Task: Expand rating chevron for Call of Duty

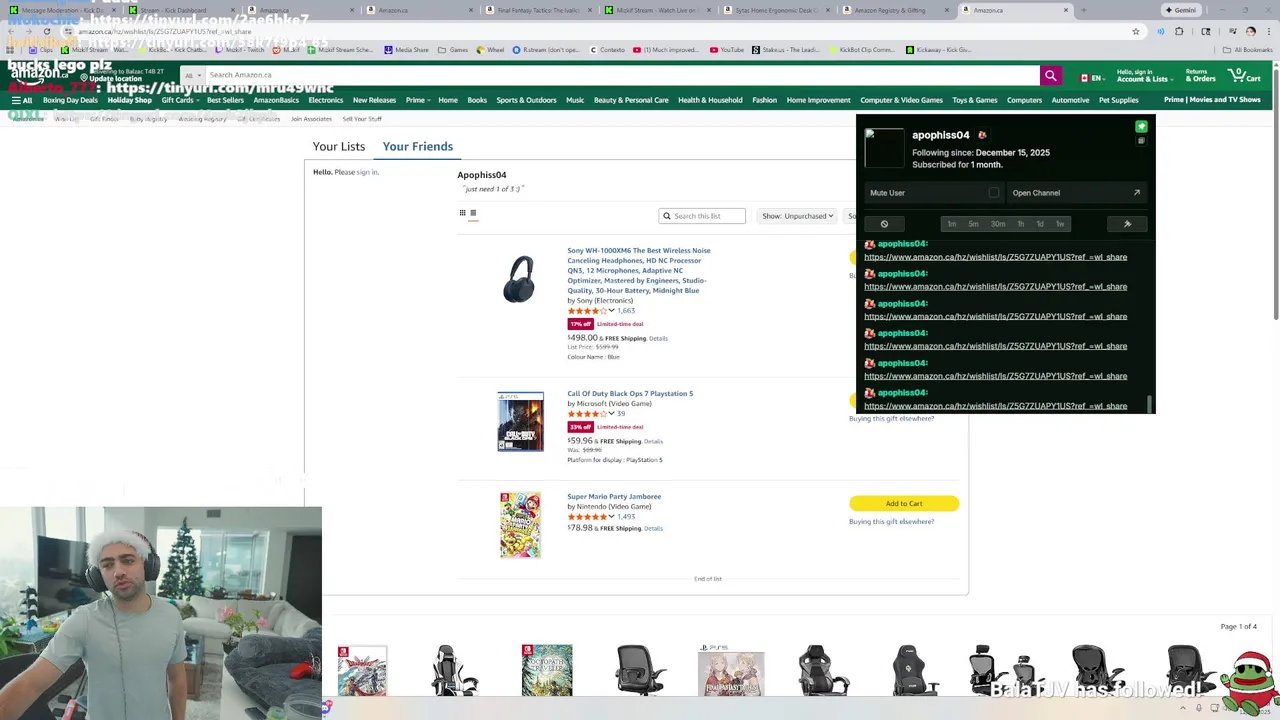Action: pos(611,414)
